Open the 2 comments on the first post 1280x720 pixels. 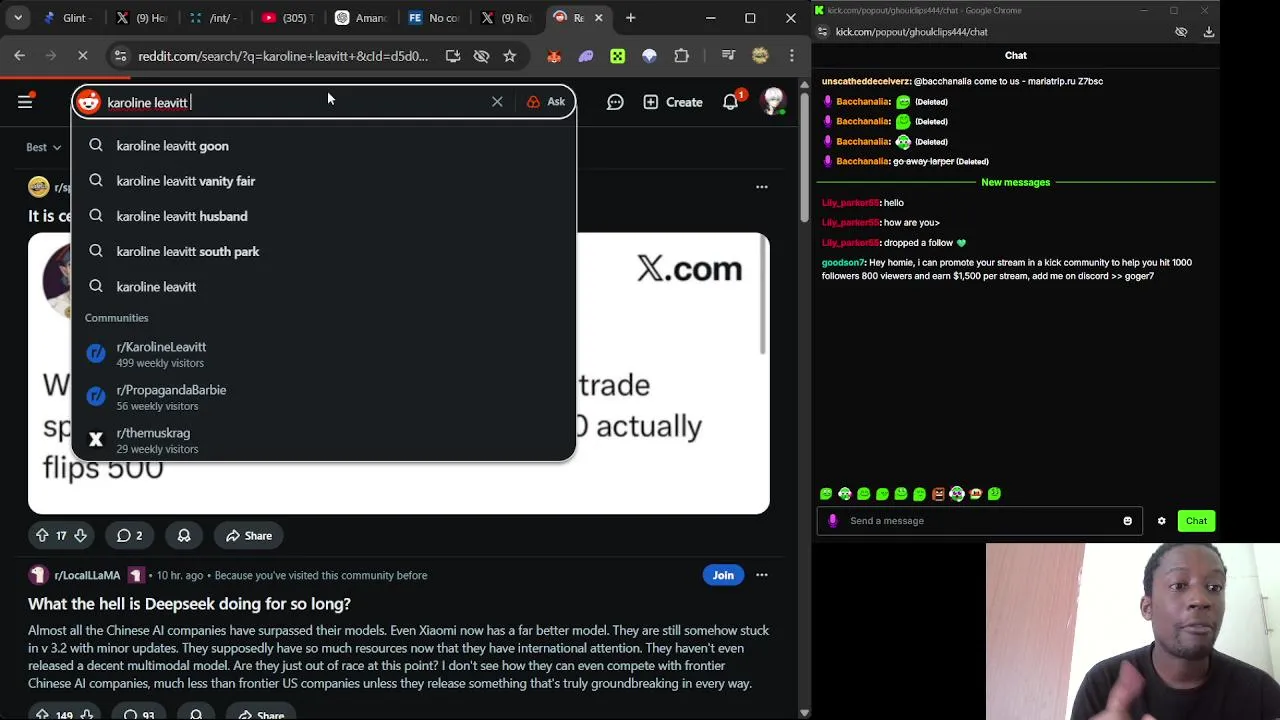coord(130,536)
